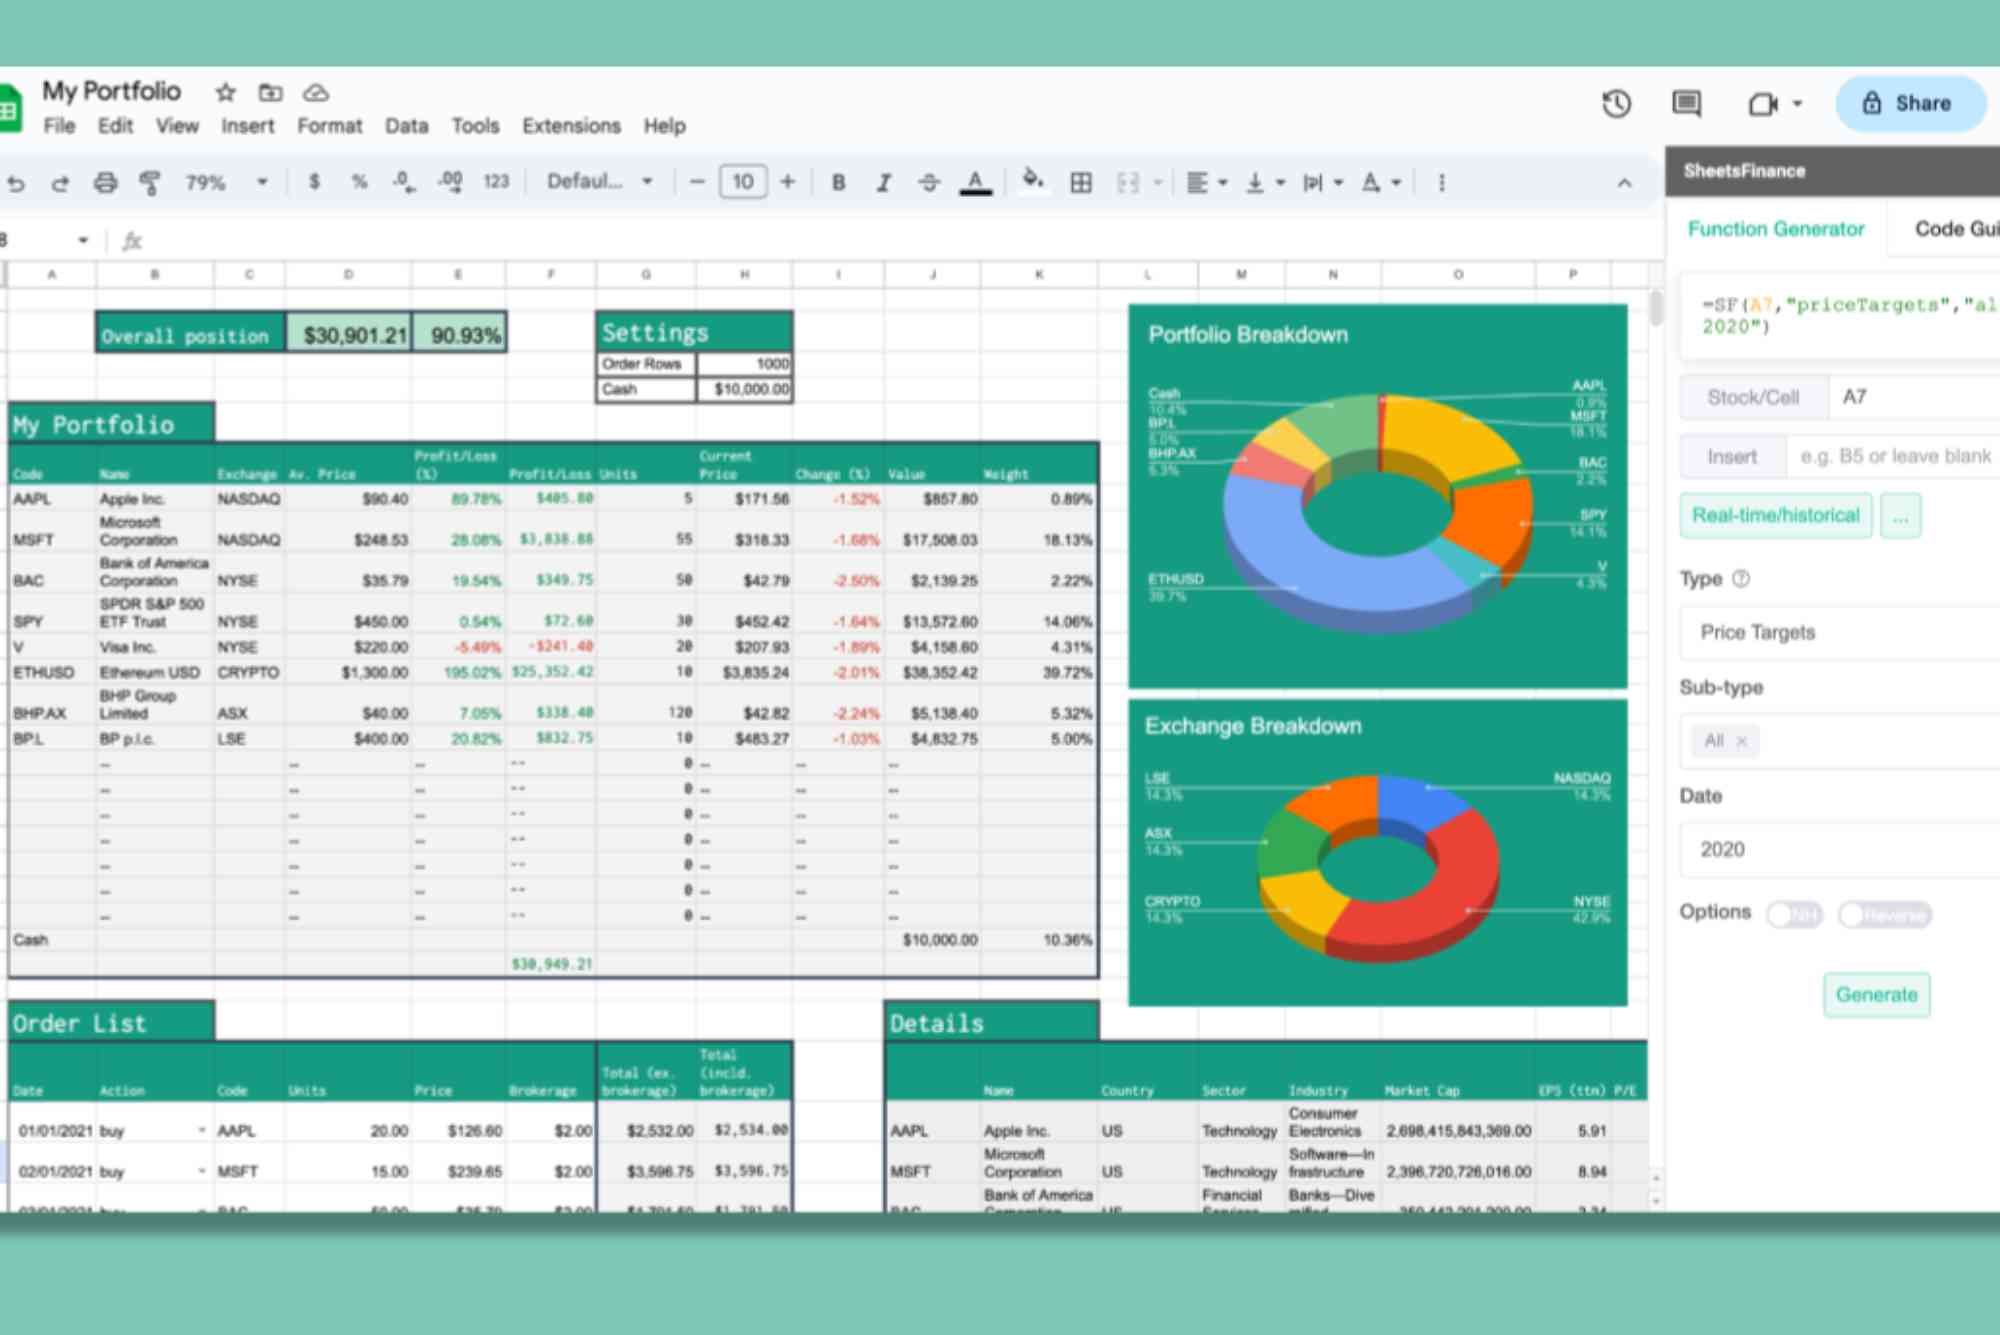Viewport: 2000px width, 1335px height.
Task: Format as percent
Action: pos(359,182)
